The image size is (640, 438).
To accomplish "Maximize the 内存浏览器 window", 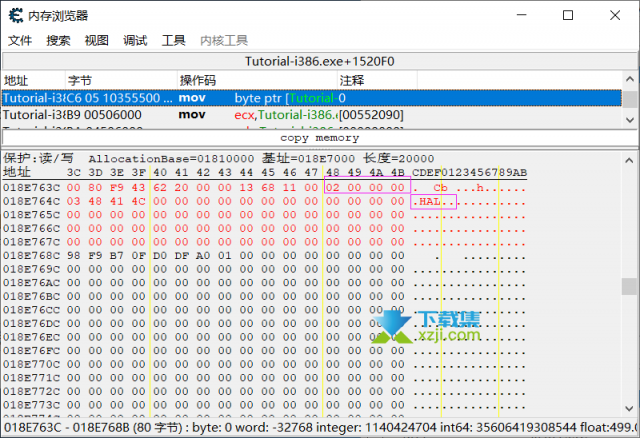I will [568, 16].
